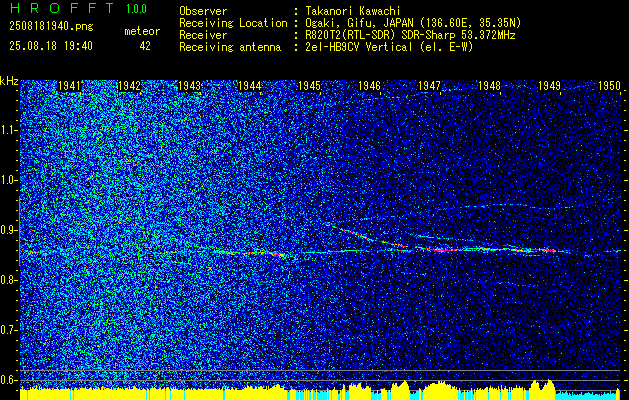This screenshot has height=400, width=629.
Task: Click the 0.9 kHz axis label
Action: (x=9, y=230)
